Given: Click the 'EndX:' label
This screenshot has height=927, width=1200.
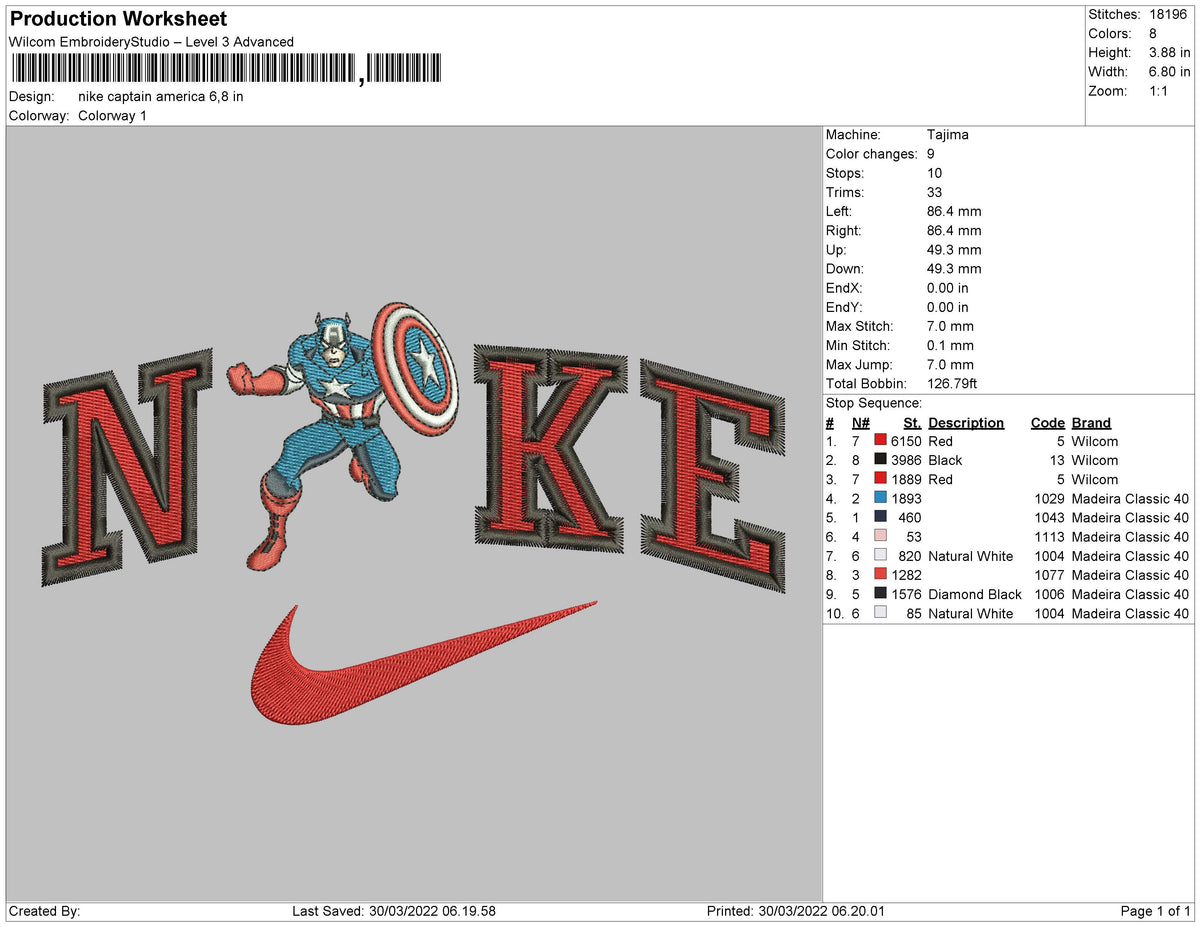Looking at the screenshot, I should (844, 288).
